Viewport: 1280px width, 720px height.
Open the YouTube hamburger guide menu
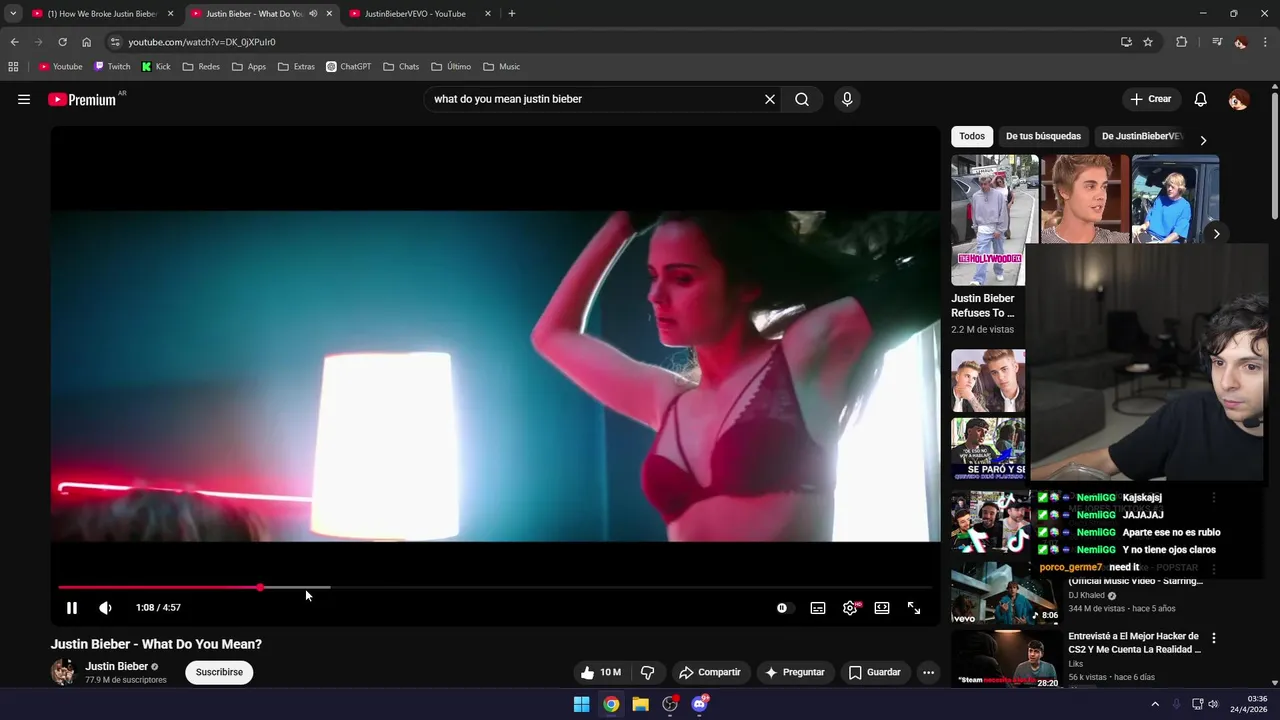pyautogui.click(x=24, y=99)
